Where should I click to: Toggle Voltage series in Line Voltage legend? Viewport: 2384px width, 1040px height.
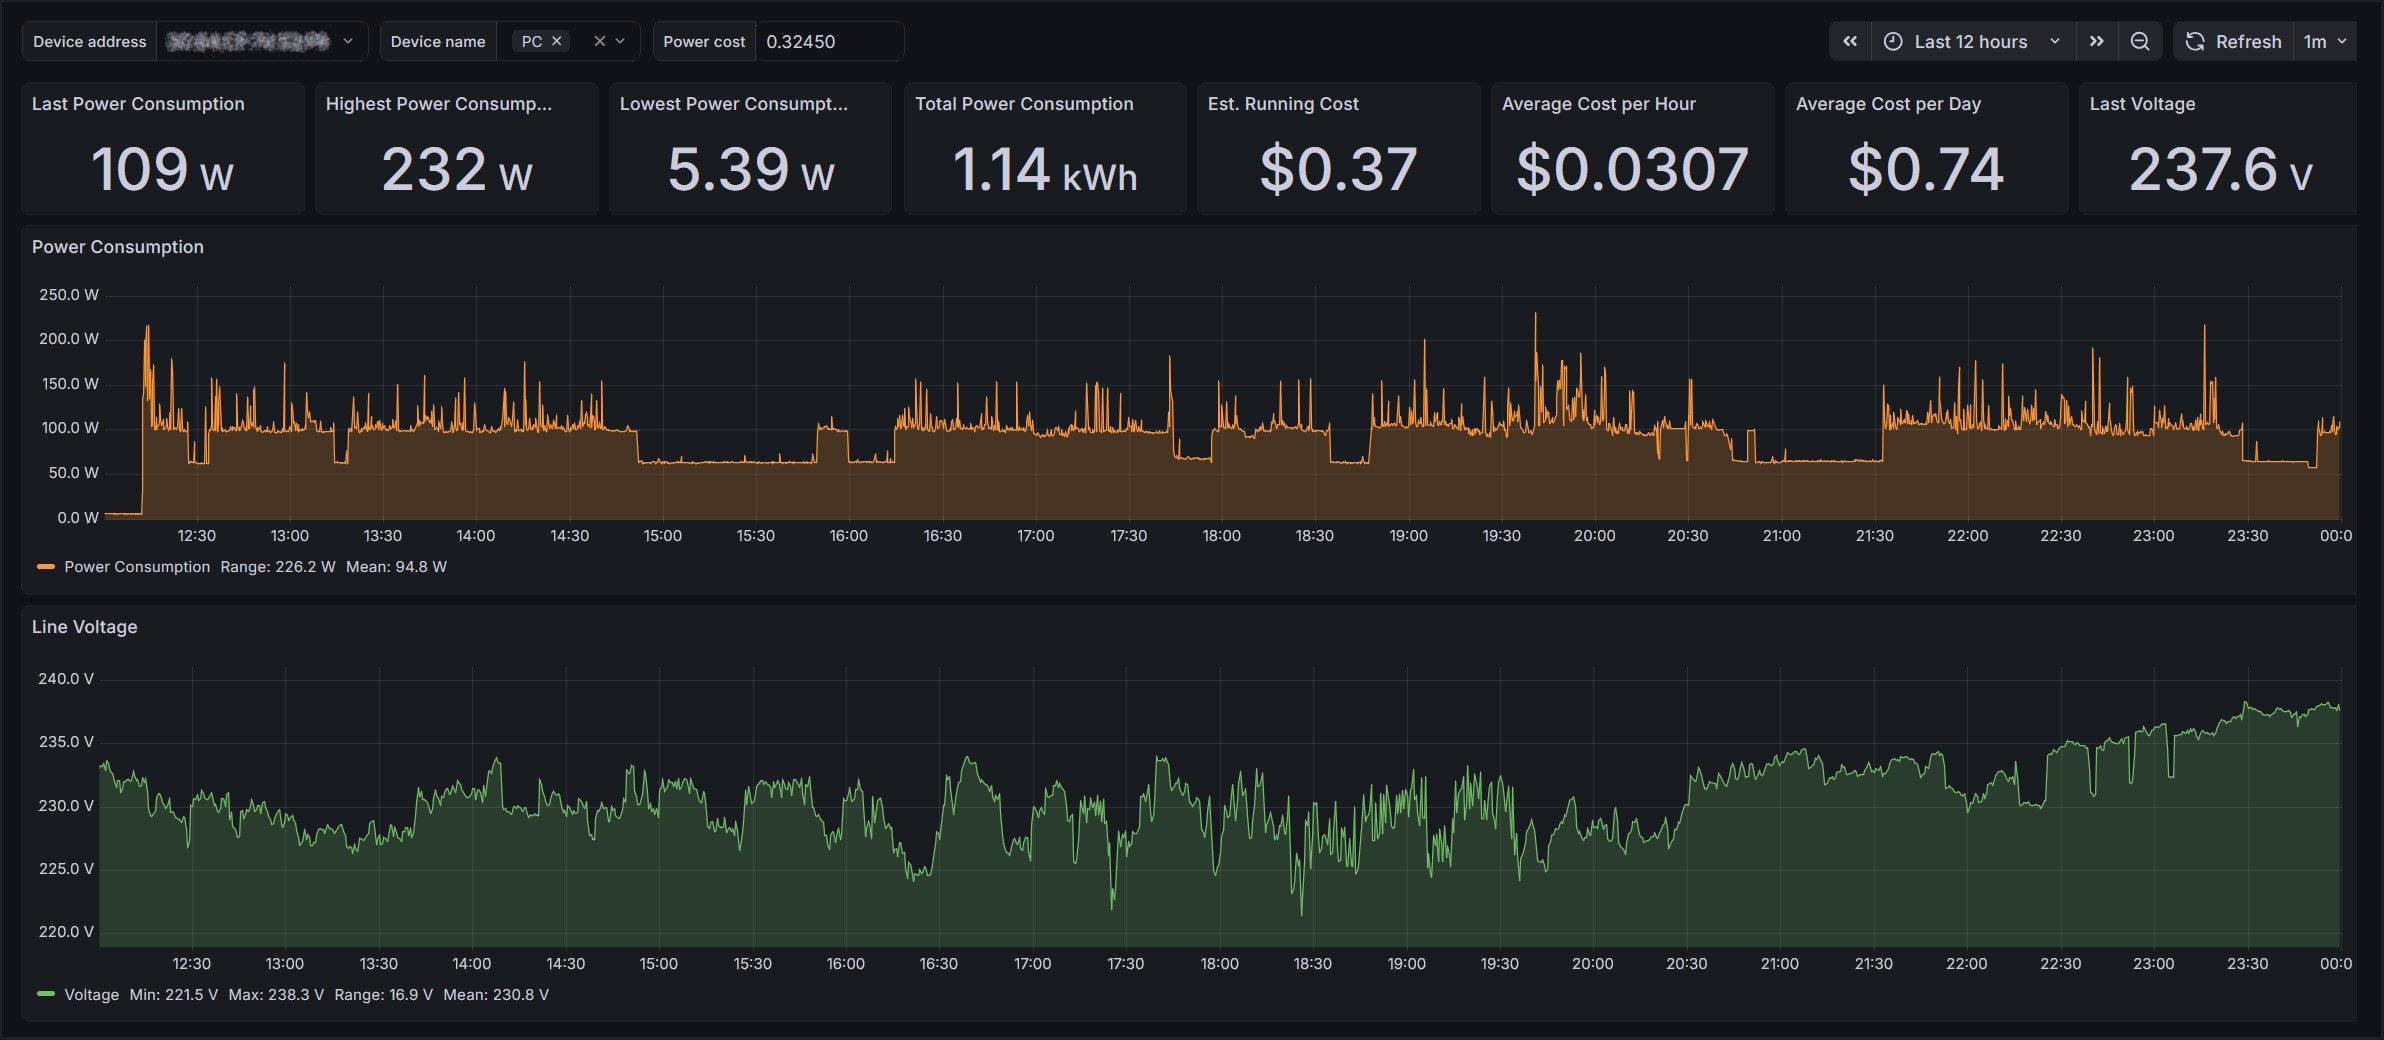(x=91, y=995)
